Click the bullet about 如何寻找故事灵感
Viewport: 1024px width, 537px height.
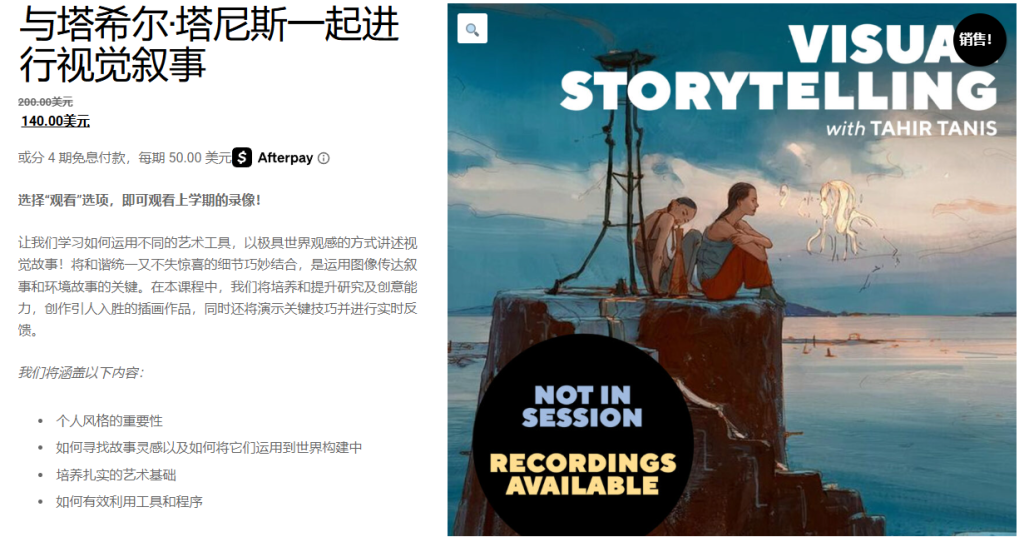click(208, 448)
